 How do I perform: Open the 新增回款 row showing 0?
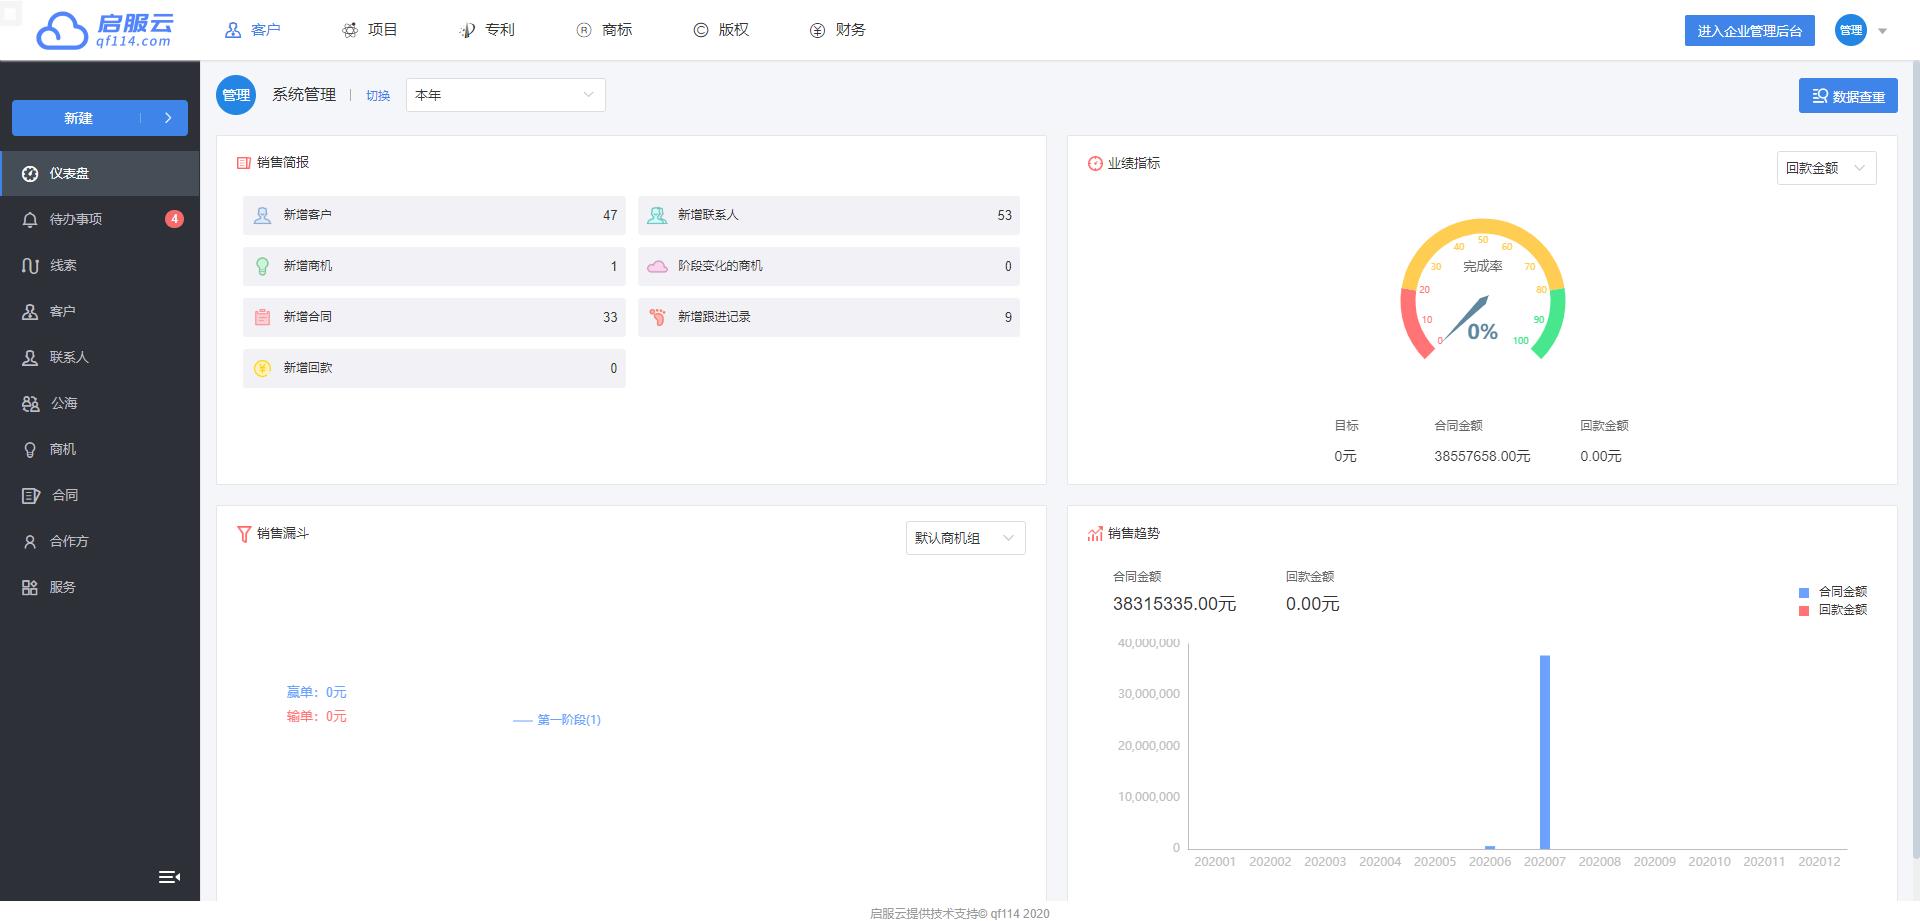[434, 368]
